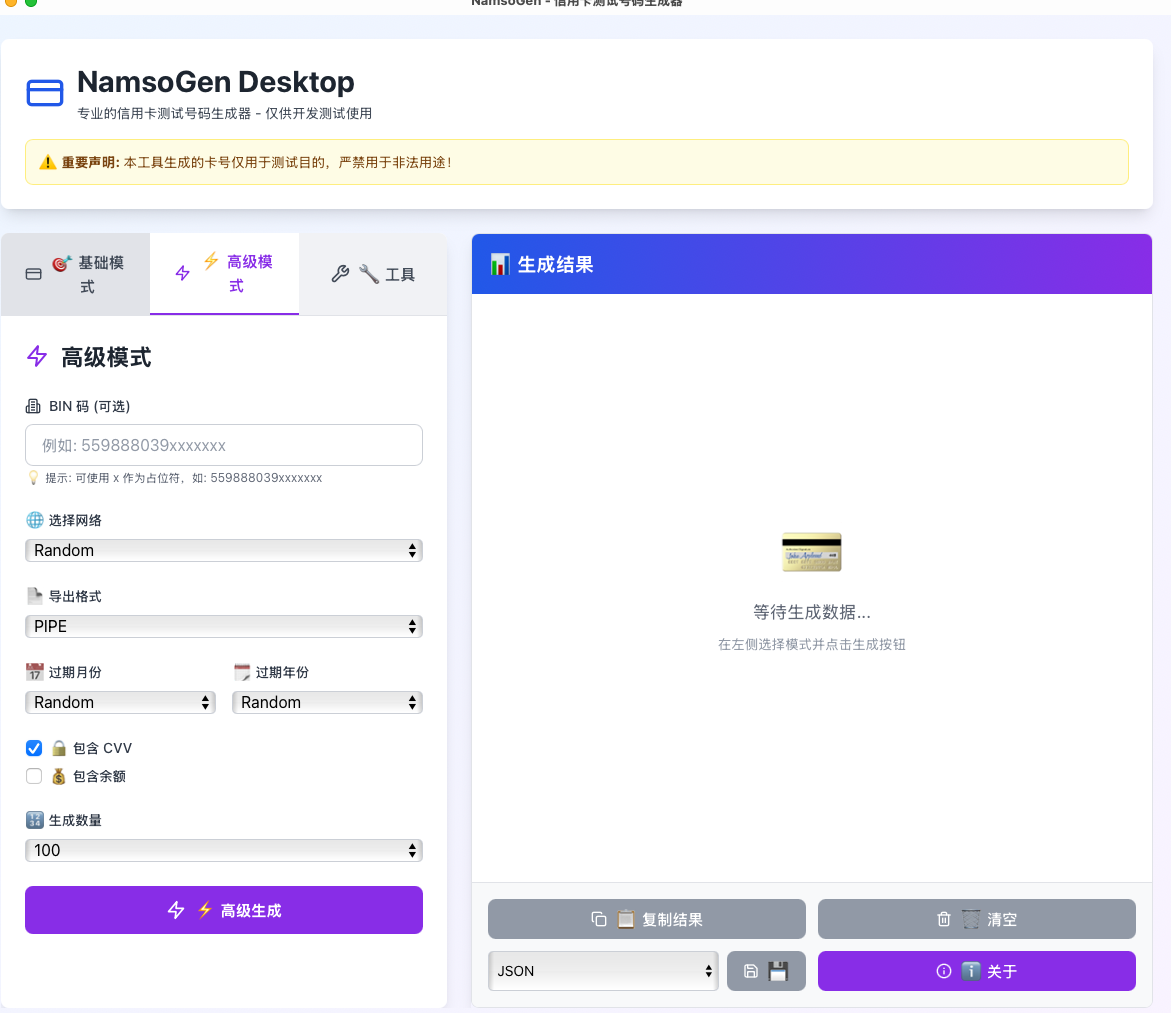The width and height of the screenshot is (1171, 1013).
Task: Switch to the 基础模式 tab
Action: [x=76, y=274]
